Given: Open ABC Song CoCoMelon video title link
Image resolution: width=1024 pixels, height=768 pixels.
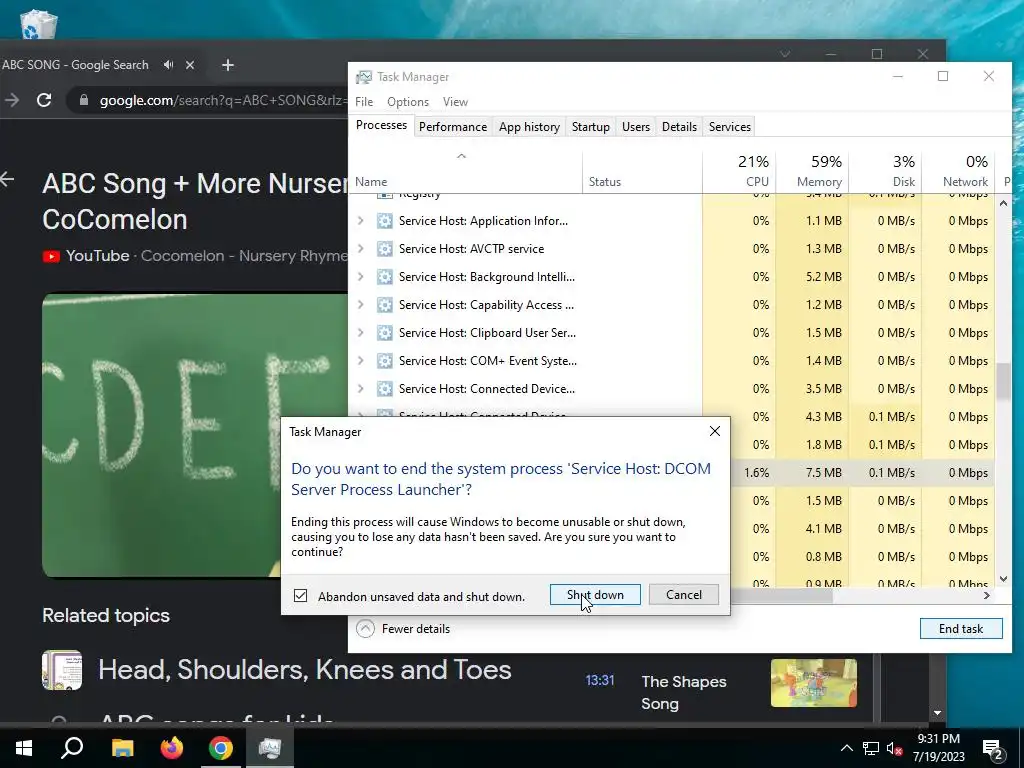Looking at the screenshot, I should 195,201.
